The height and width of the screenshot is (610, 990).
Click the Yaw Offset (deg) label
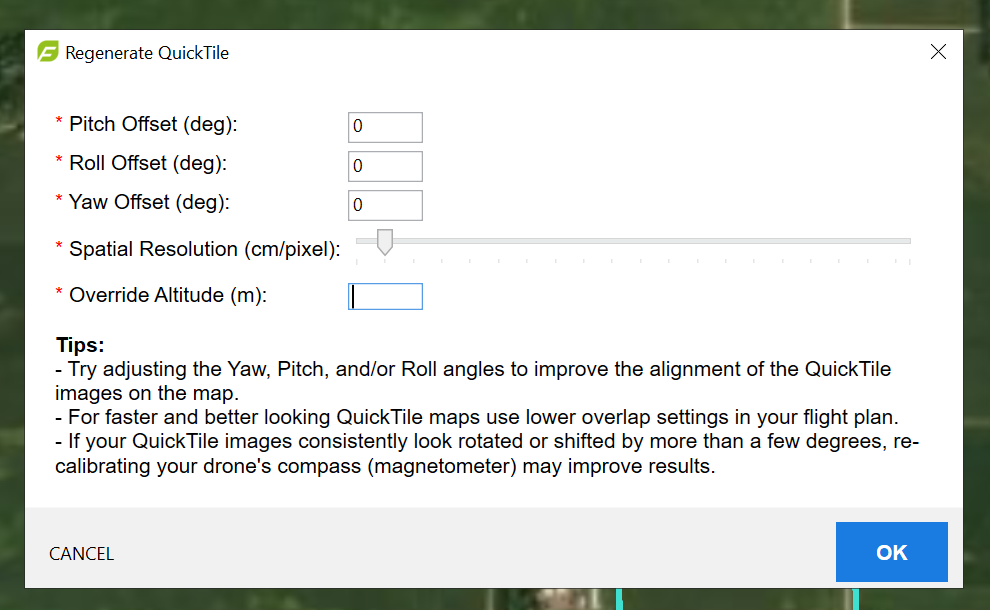(x=149, y=203)
